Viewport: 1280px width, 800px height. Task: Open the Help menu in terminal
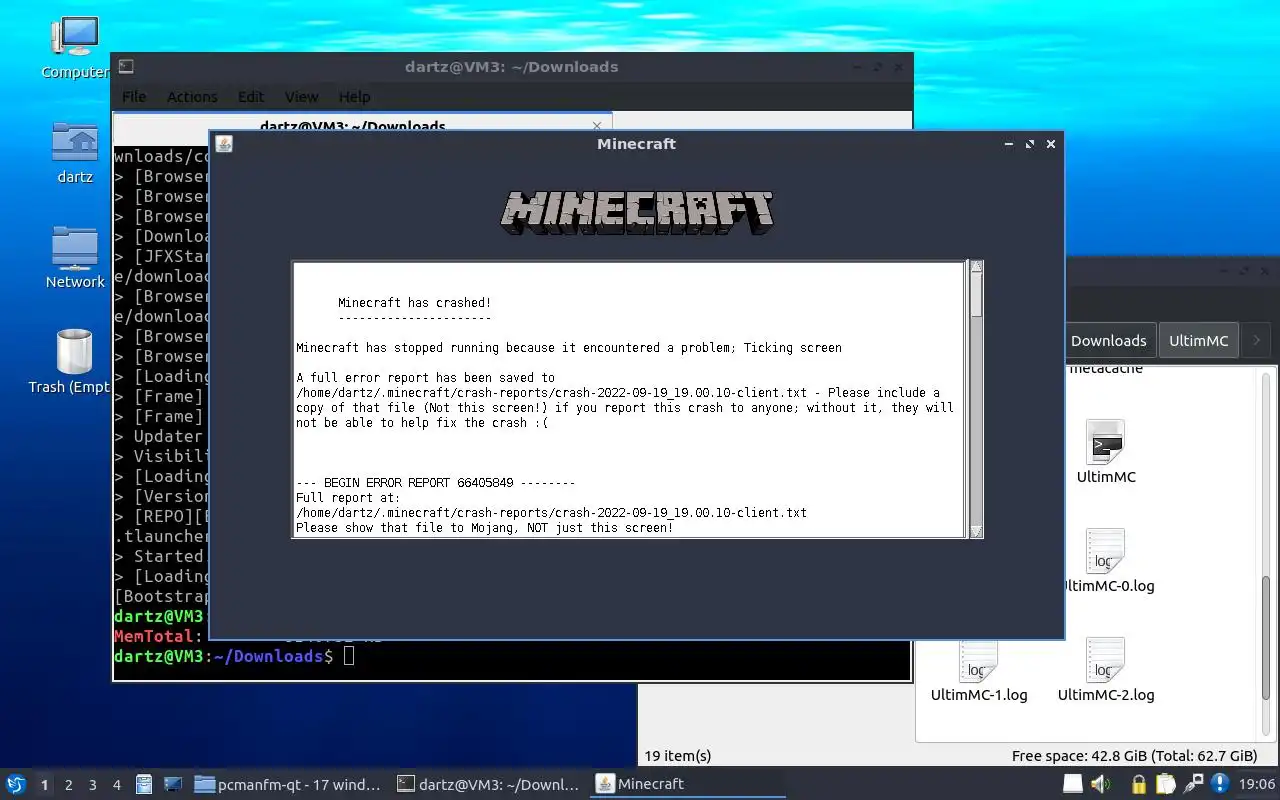[354, 97]
